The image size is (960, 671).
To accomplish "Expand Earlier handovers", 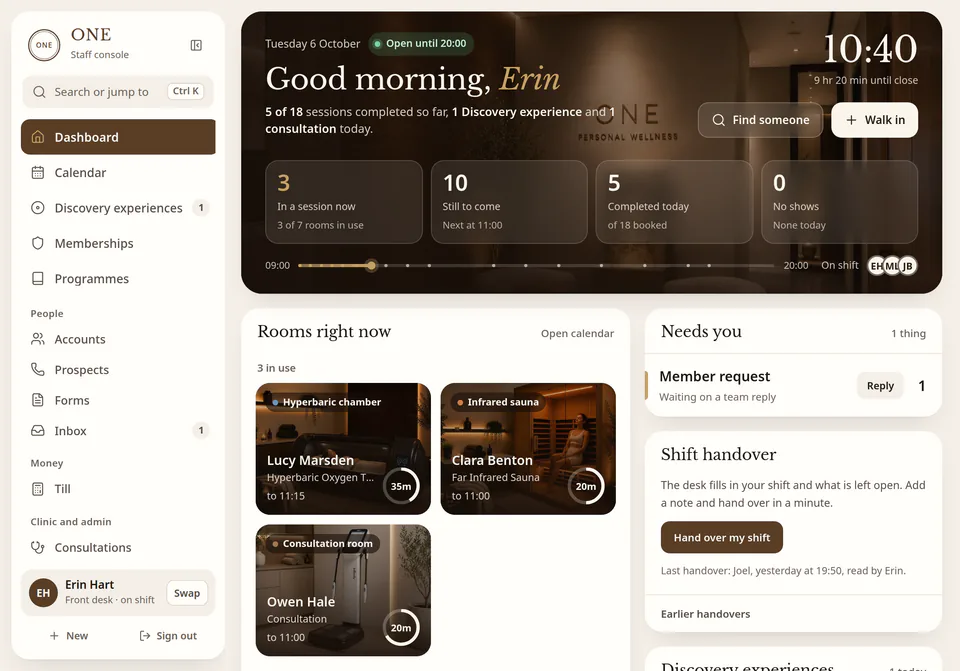I will [705, 614].
